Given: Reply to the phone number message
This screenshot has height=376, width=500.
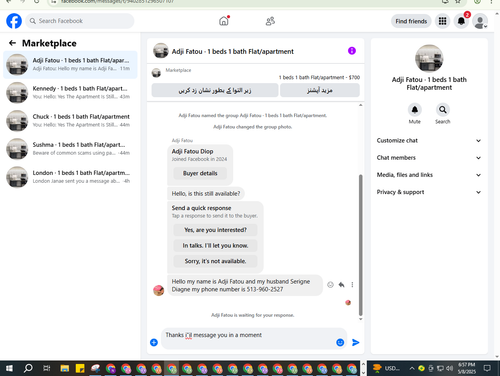Looking at the screenshot, I should coord(341,285).
